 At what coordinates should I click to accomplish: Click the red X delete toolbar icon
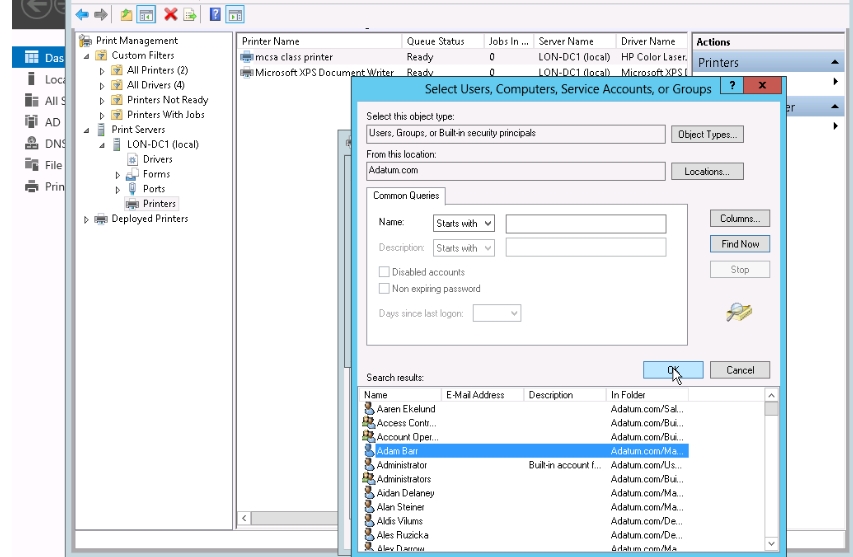[170, 15]
